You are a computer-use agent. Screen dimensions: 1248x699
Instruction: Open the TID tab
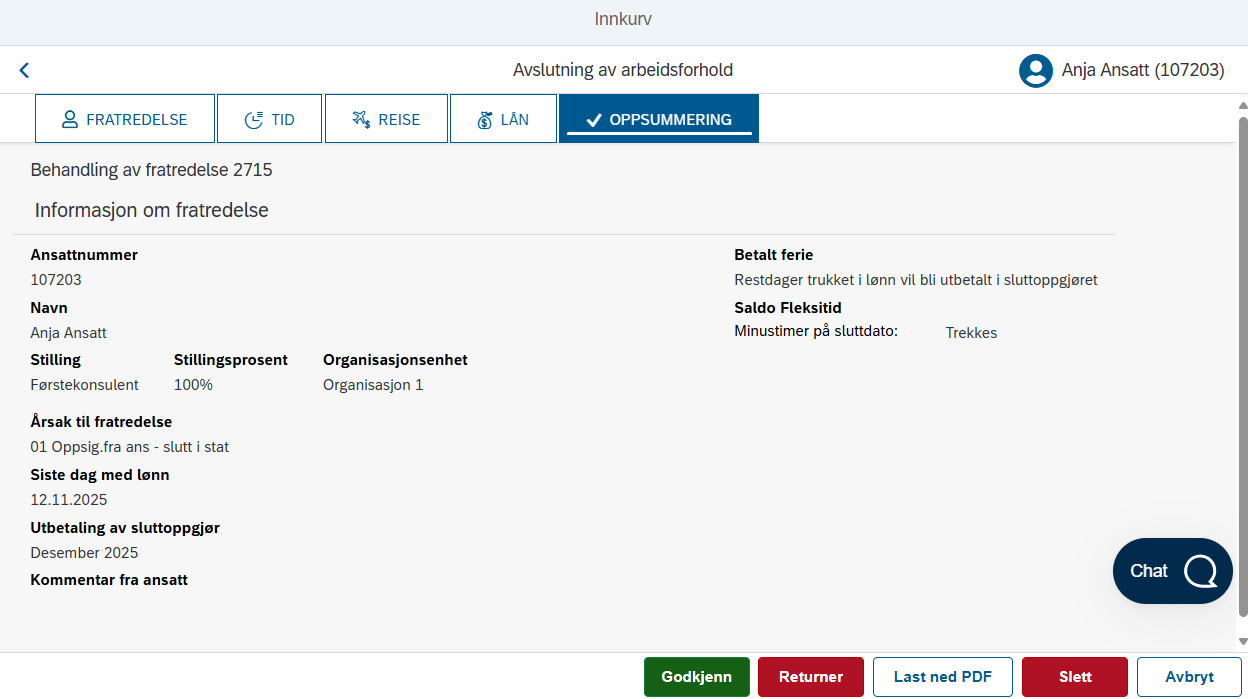270,119
